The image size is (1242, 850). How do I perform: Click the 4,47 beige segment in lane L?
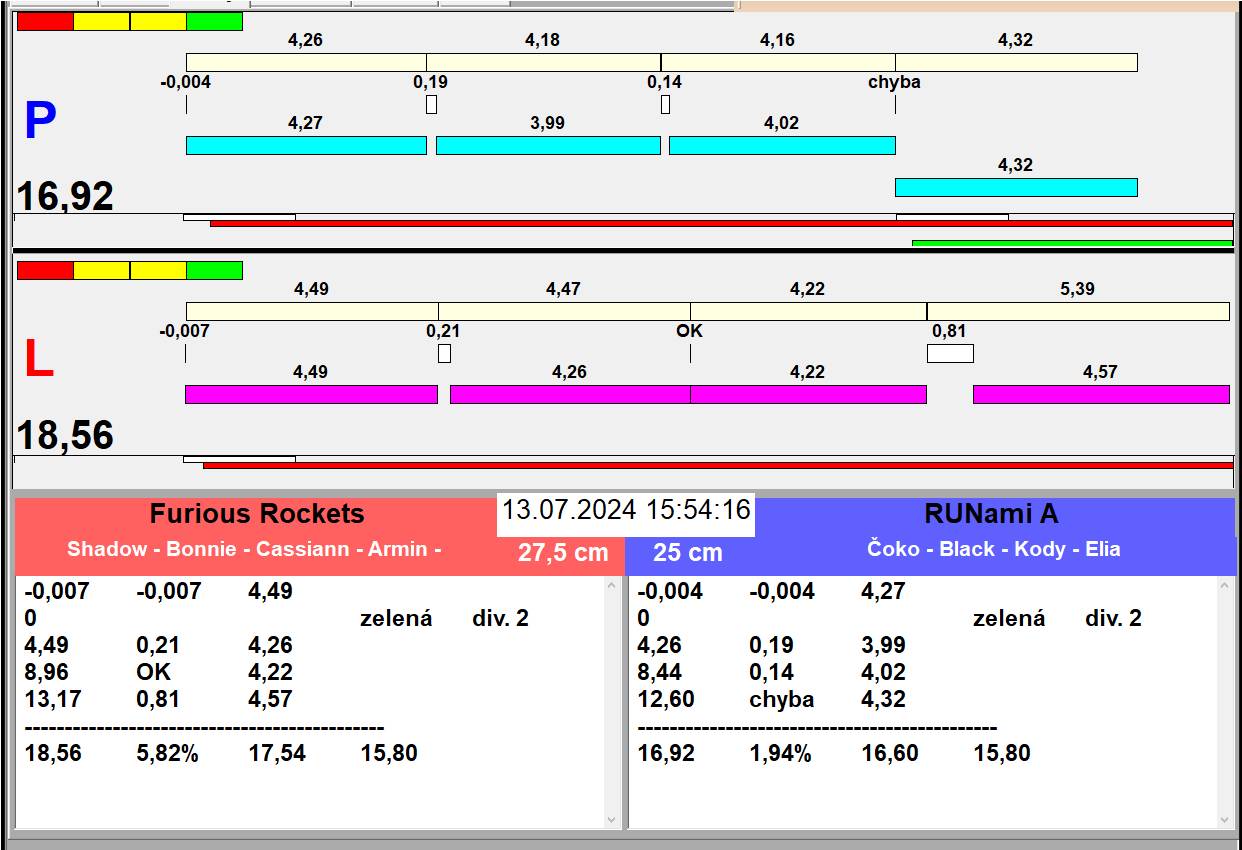click(x=564, y=311)
